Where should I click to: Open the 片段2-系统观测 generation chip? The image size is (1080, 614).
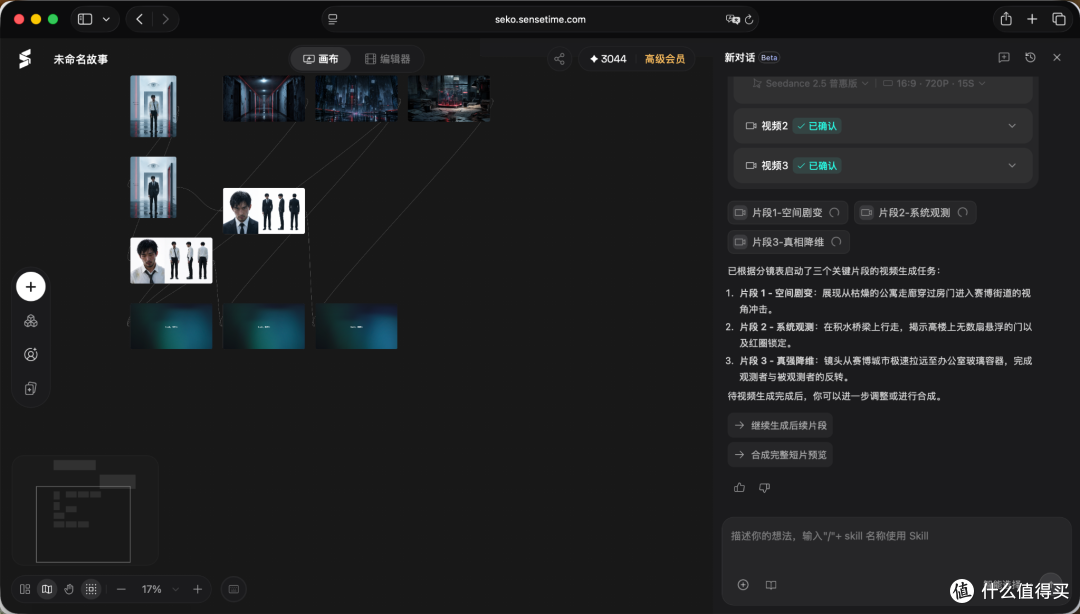coord(915,213)
